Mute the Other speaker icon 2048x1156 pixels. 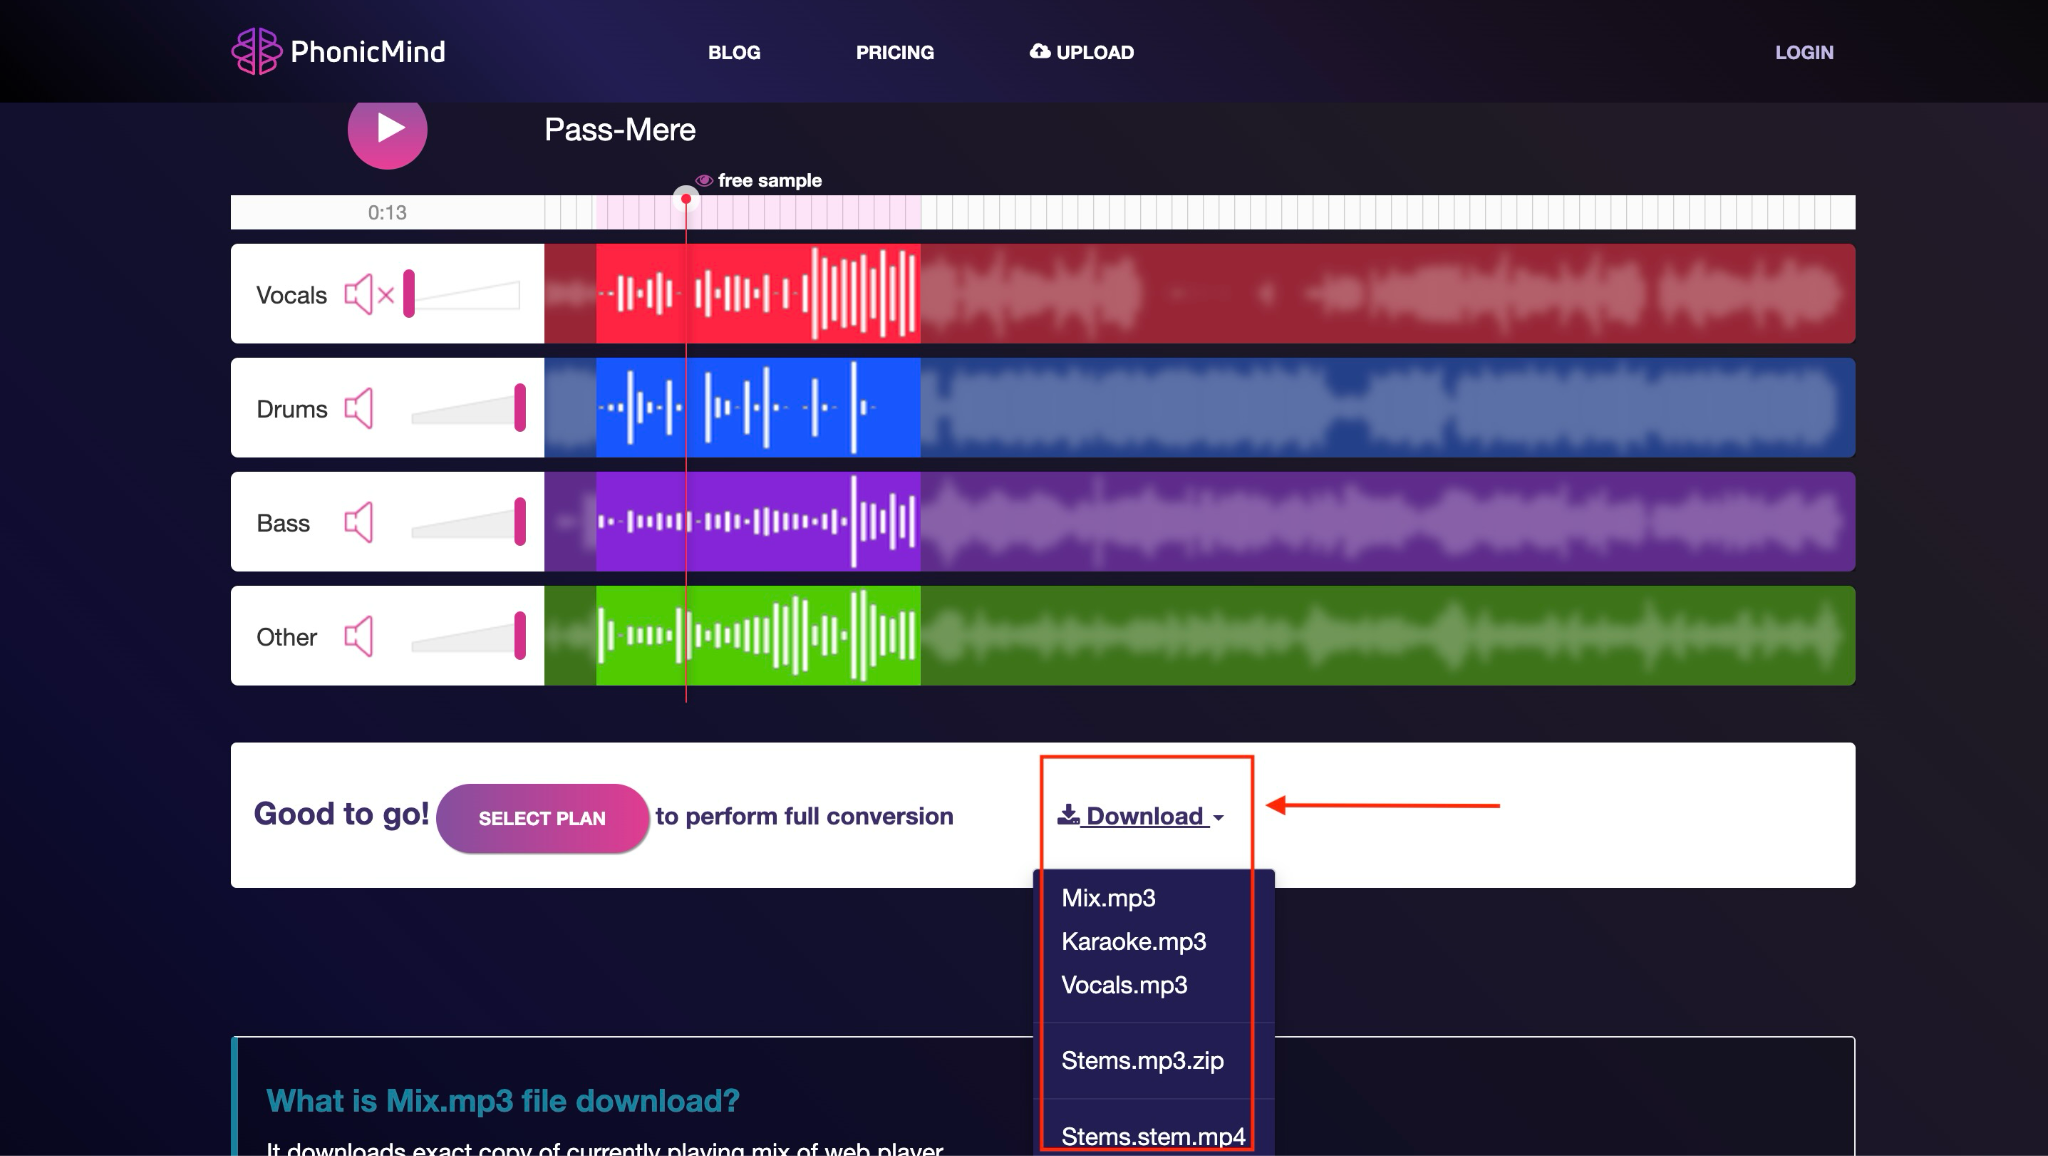pyautogui.click(x=359, y=636)
